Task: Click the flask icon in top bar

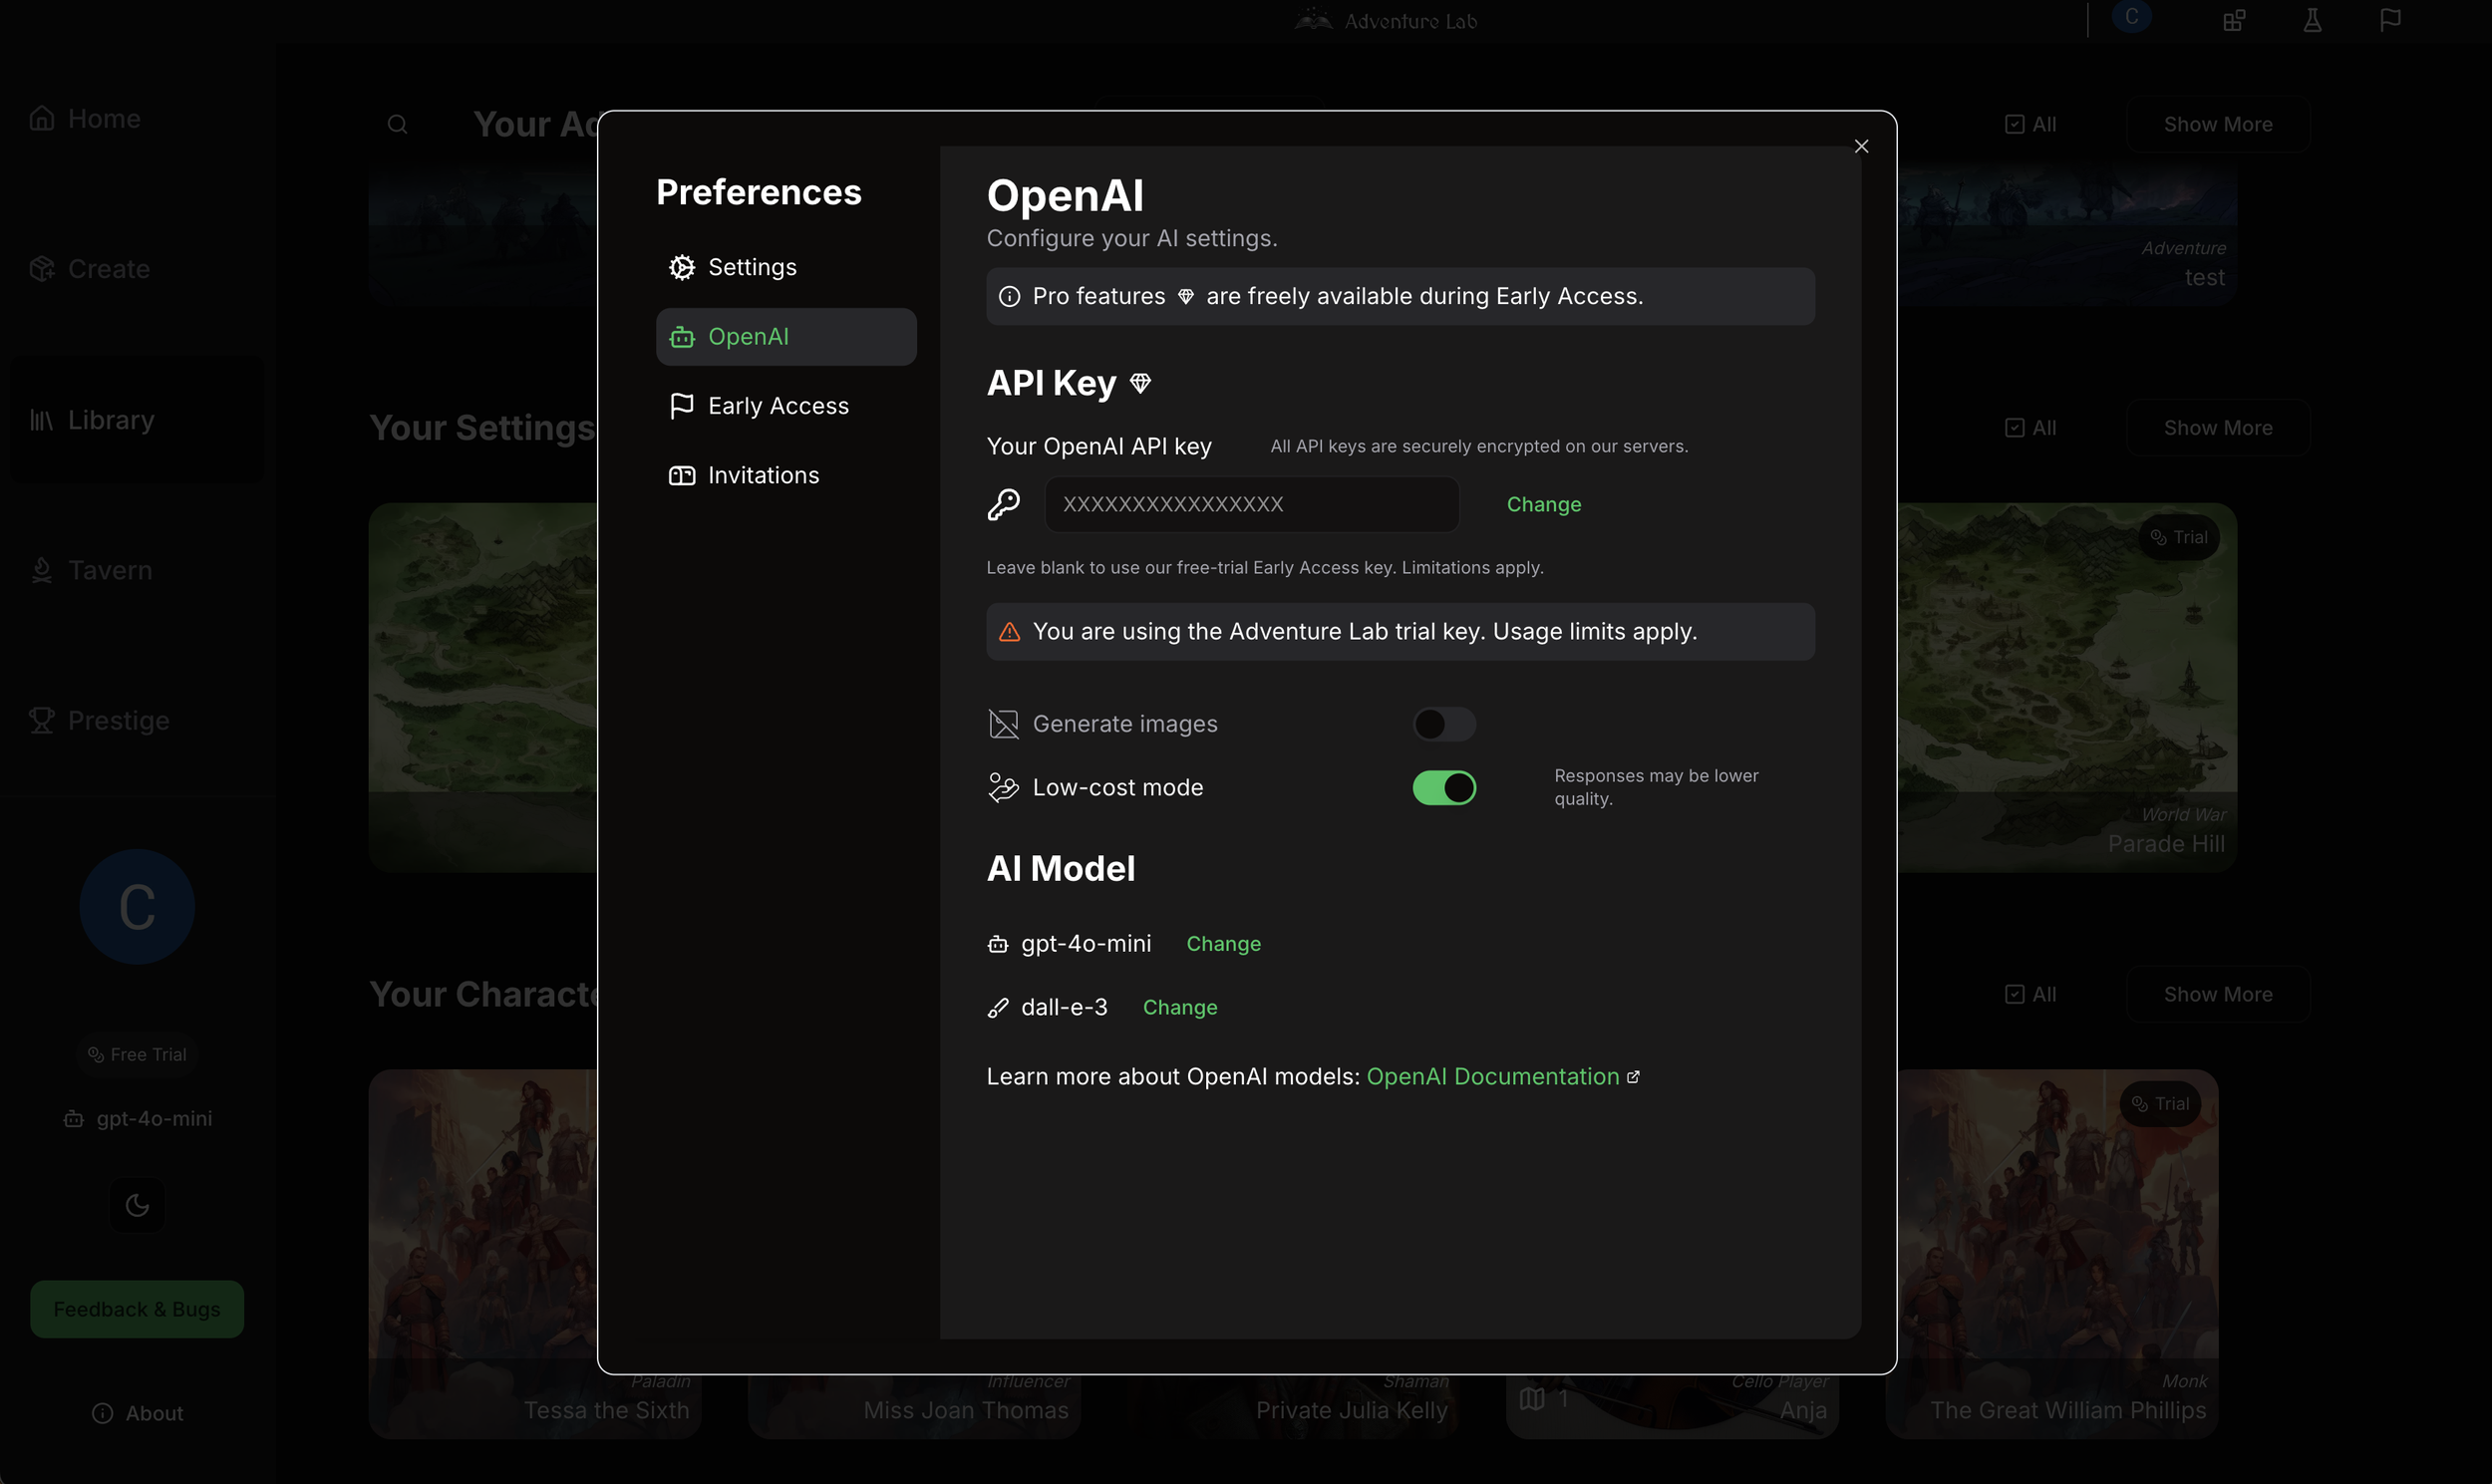Action: click(x=2312, y=20)
